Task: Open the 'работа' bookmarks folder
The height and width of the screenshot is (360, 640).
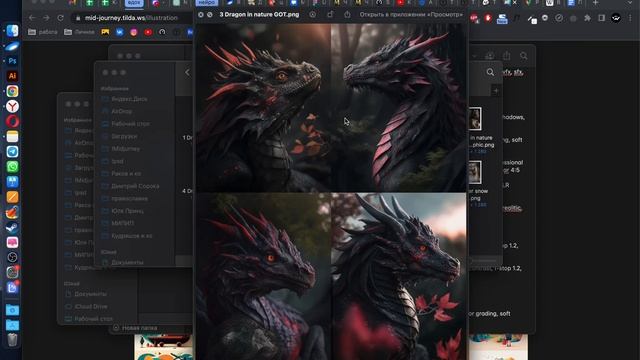Action: 42,32
